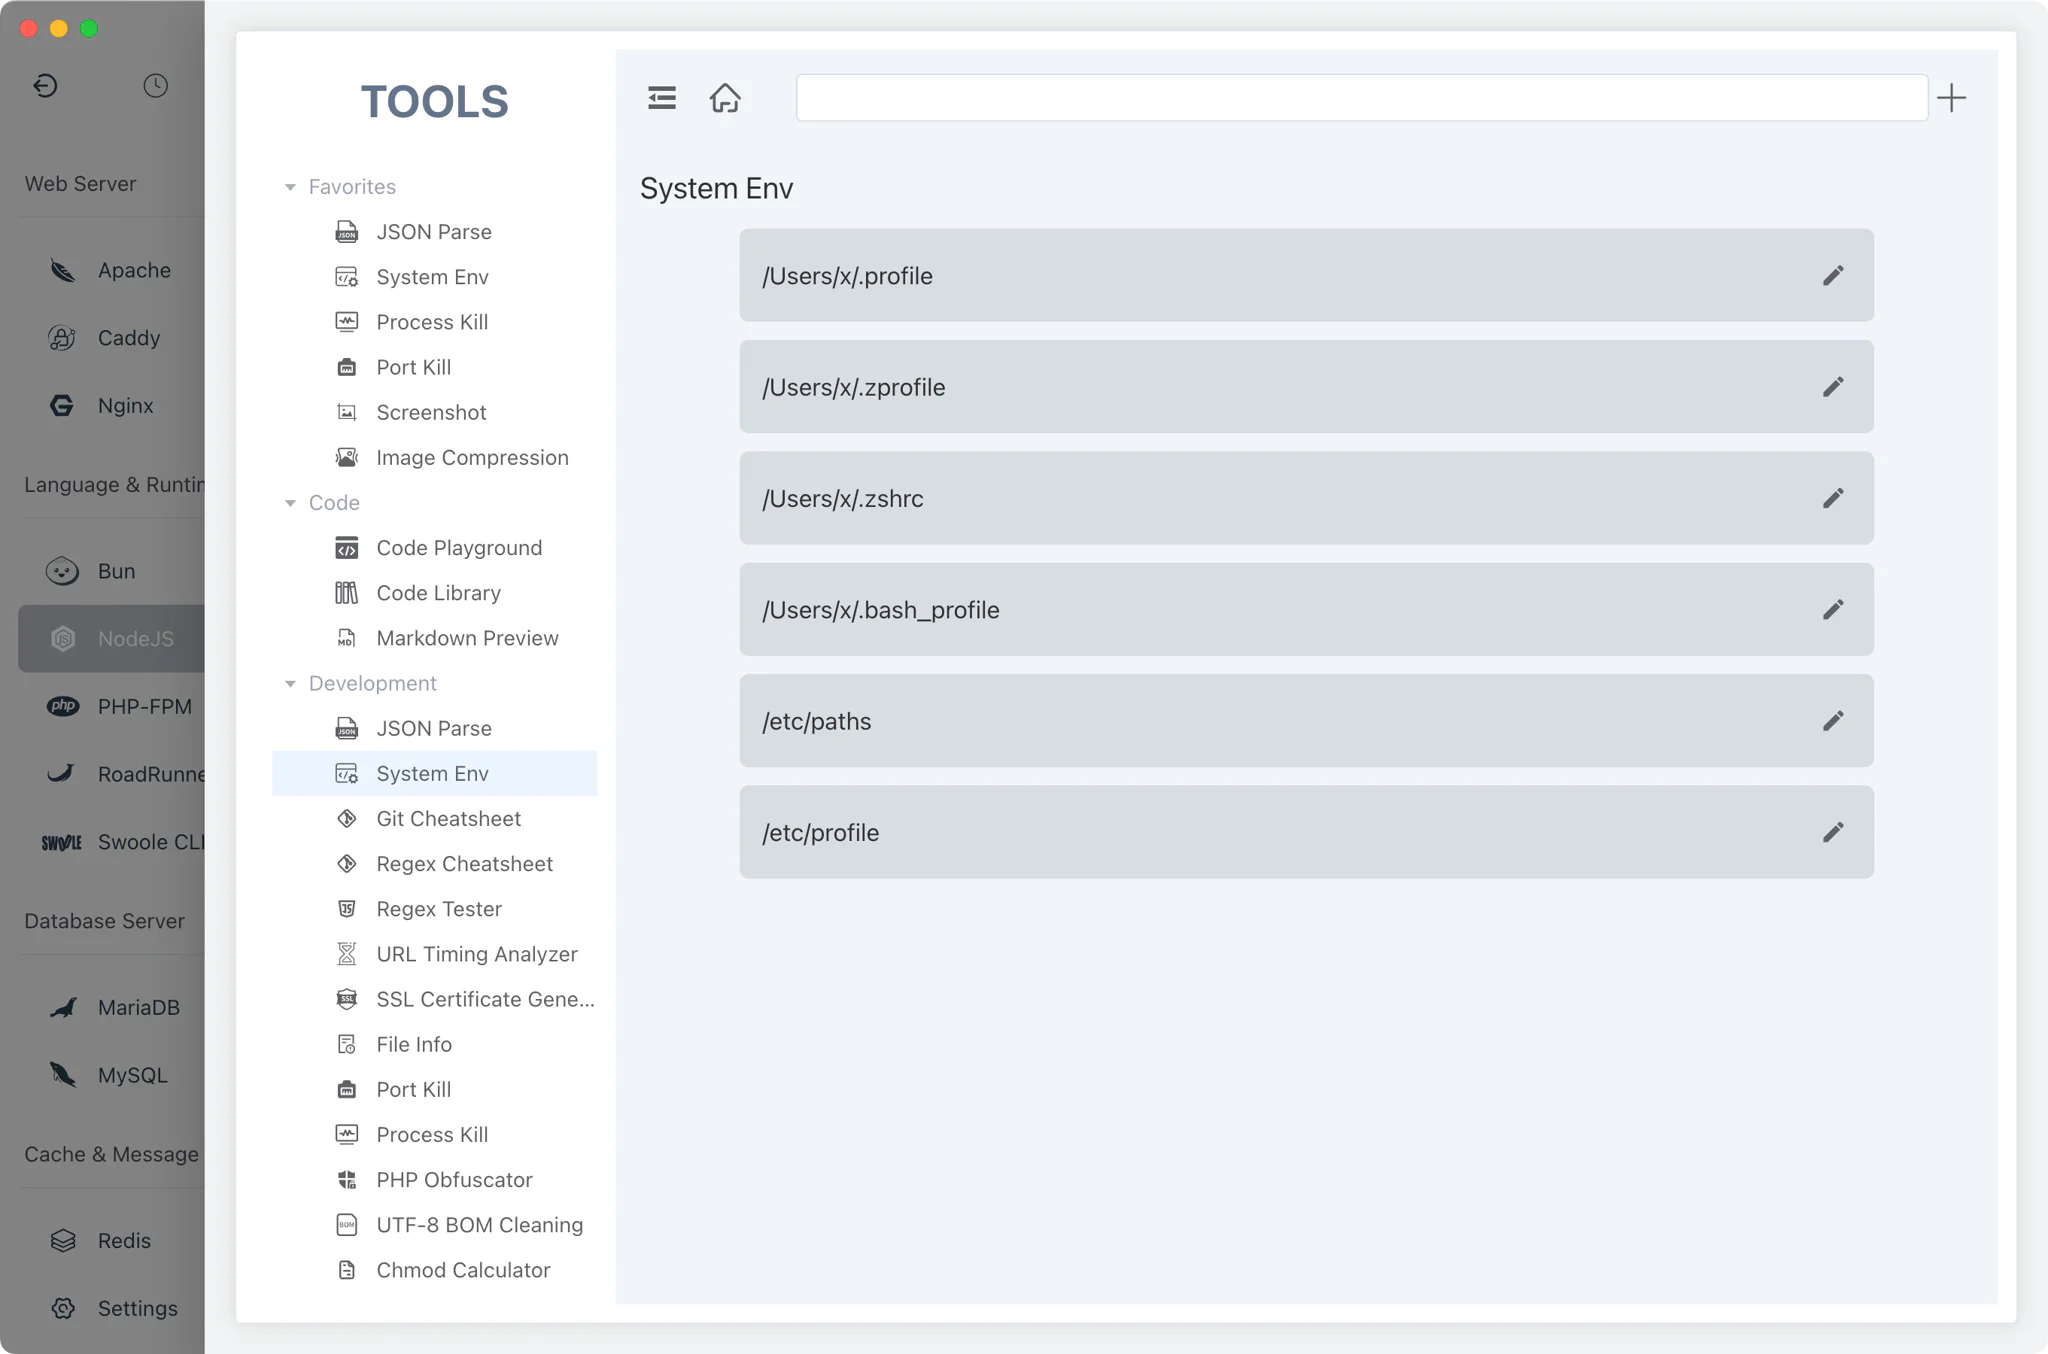Click the PHP-FPM icon

coord(62,706)
